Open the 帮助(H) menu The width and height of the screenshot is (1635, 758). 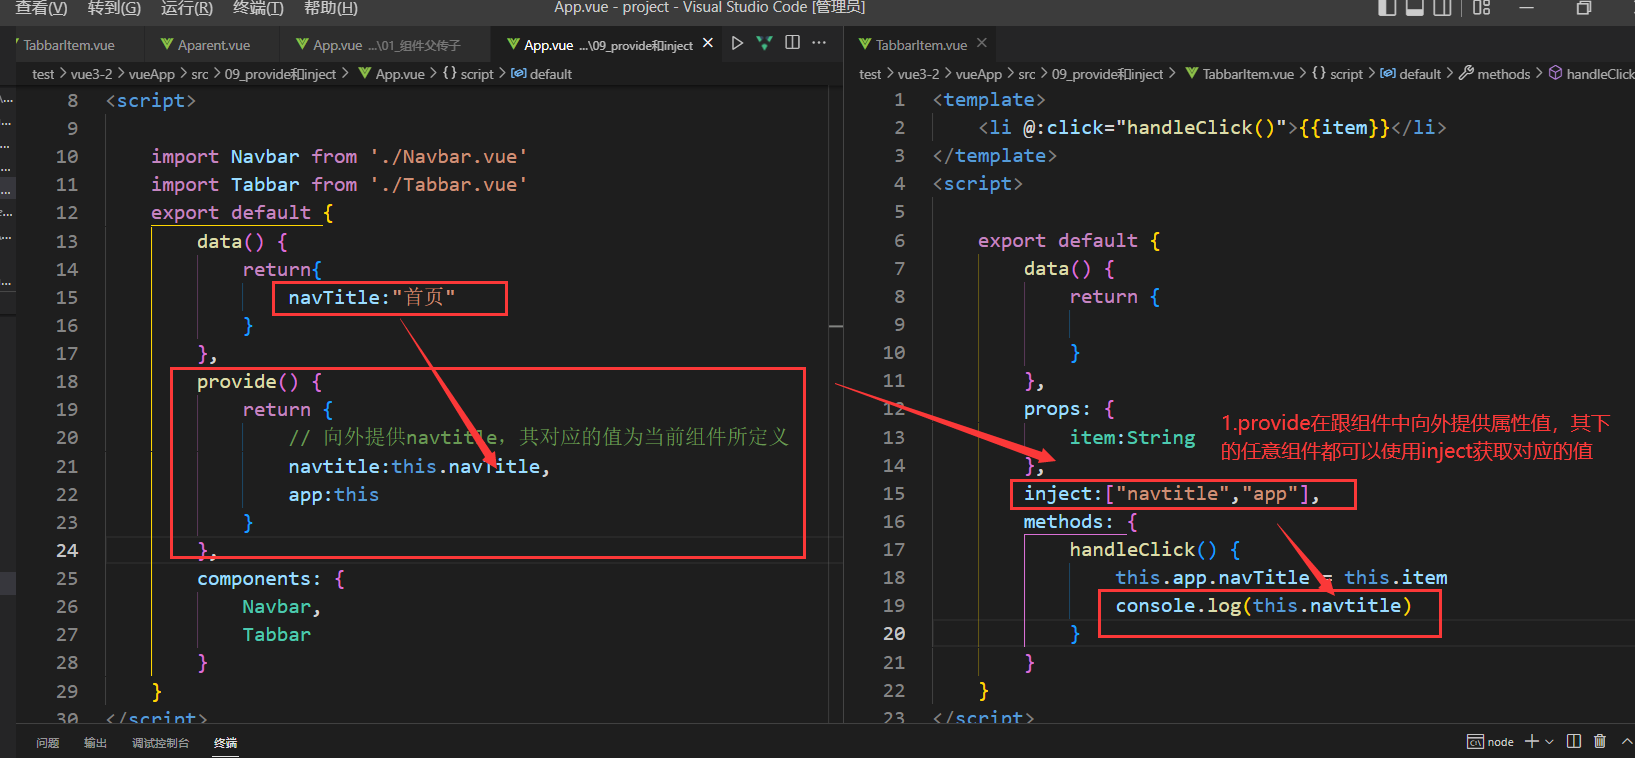pyautogui.click(x=330, y=8)
